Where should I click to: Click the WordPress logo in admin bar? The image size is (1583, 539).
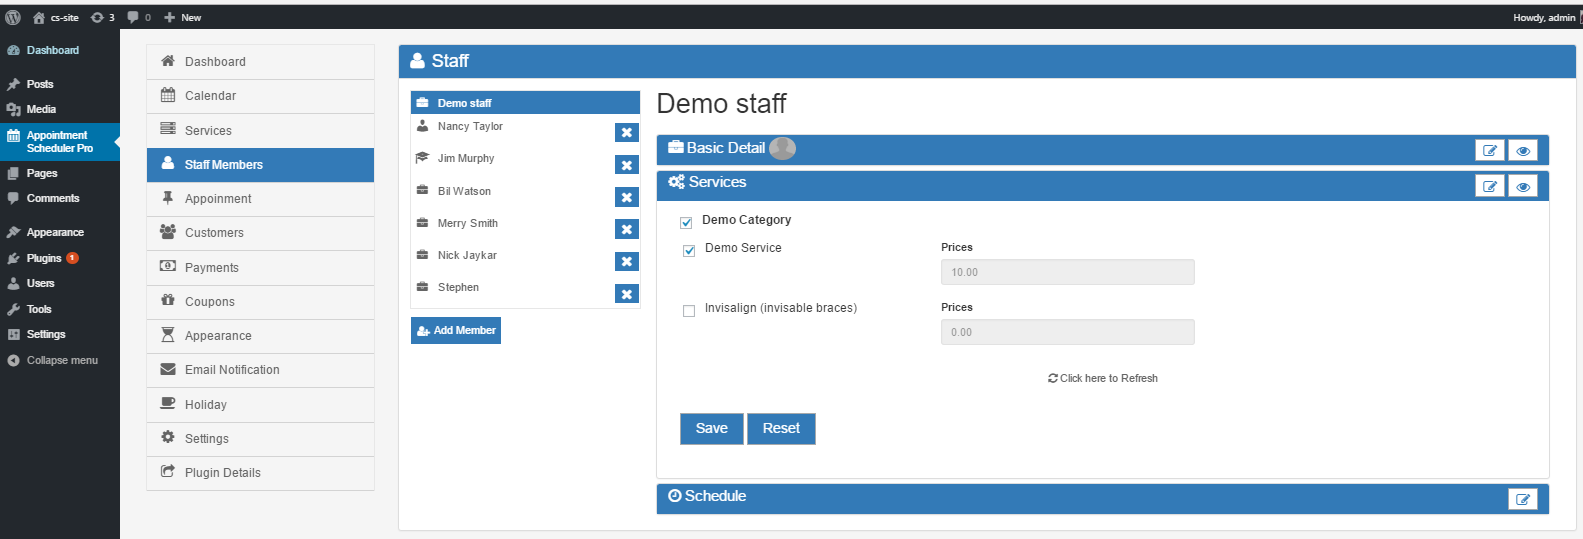coord(13,17)
